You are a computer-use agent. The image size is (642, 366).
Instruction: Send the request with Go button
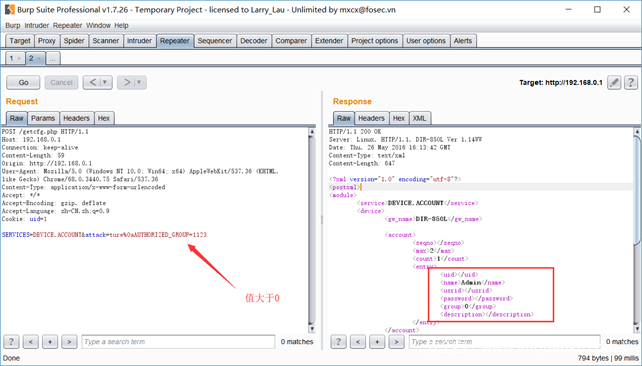click(x=23, y=82)
